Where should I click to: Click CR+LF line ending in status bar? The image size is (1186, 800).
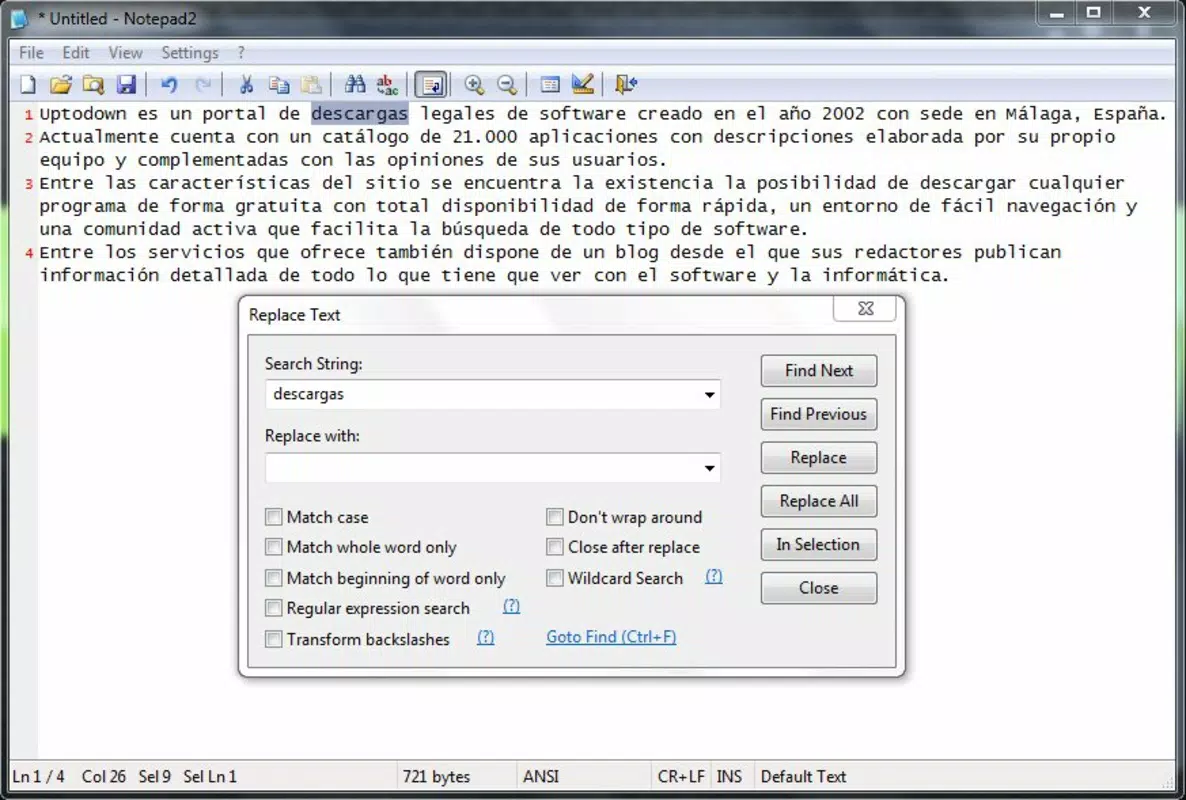point(681,777)
